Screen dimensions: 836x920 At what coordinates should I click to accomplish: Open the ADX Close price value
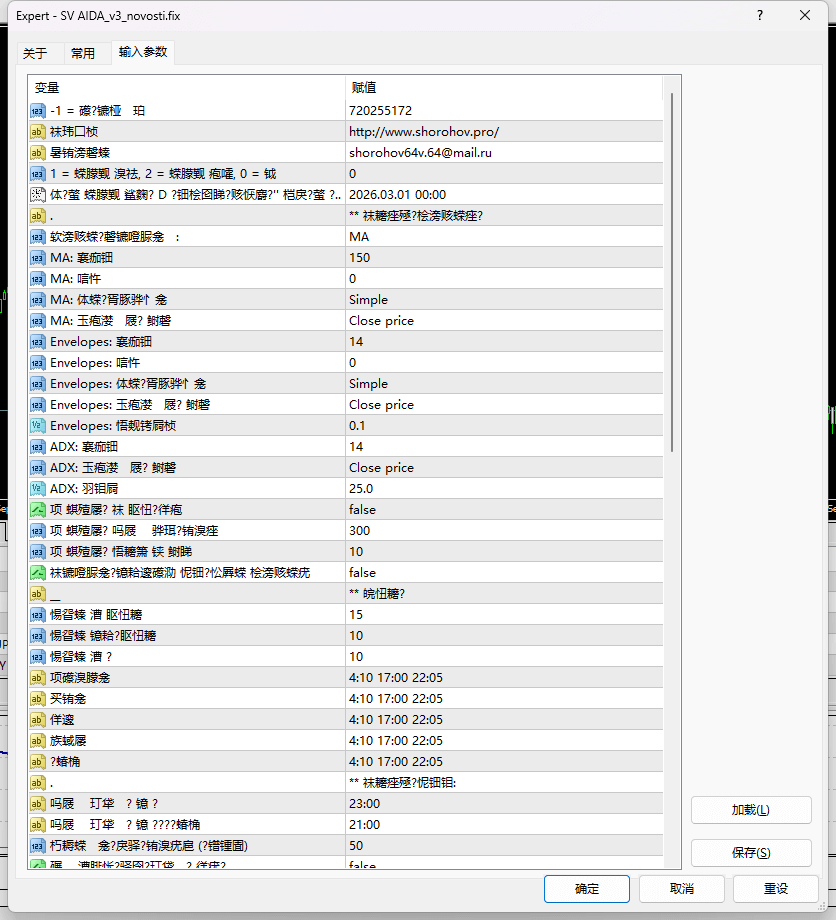(x=505, y=468)
